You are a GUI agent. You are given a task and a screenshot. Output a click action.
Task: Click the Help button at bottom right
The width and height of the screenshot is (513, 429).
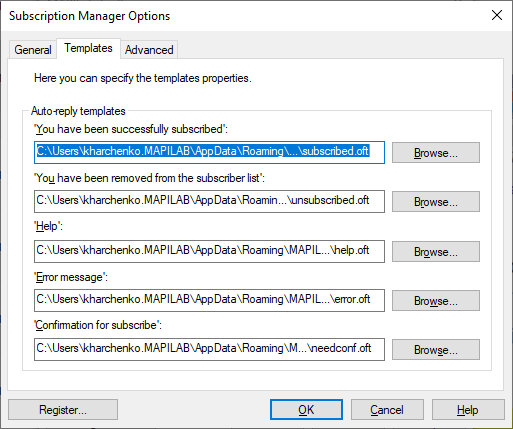[468, 410]
